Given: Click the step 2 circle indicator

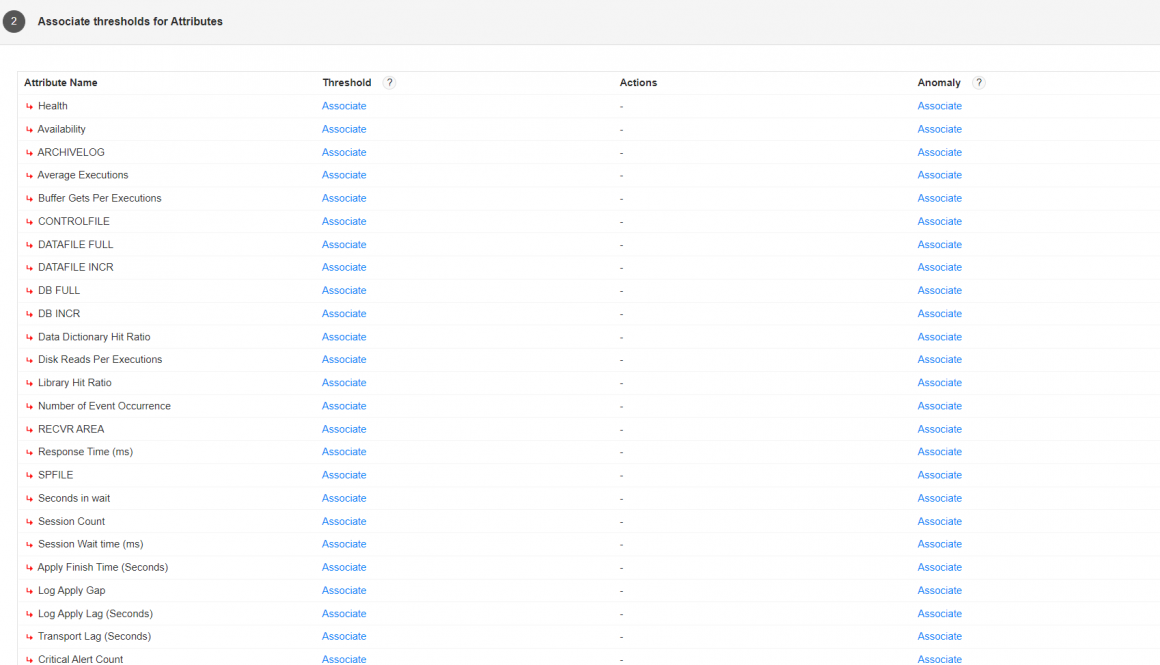Looking at the screenshot, I should tap(14, 21).
